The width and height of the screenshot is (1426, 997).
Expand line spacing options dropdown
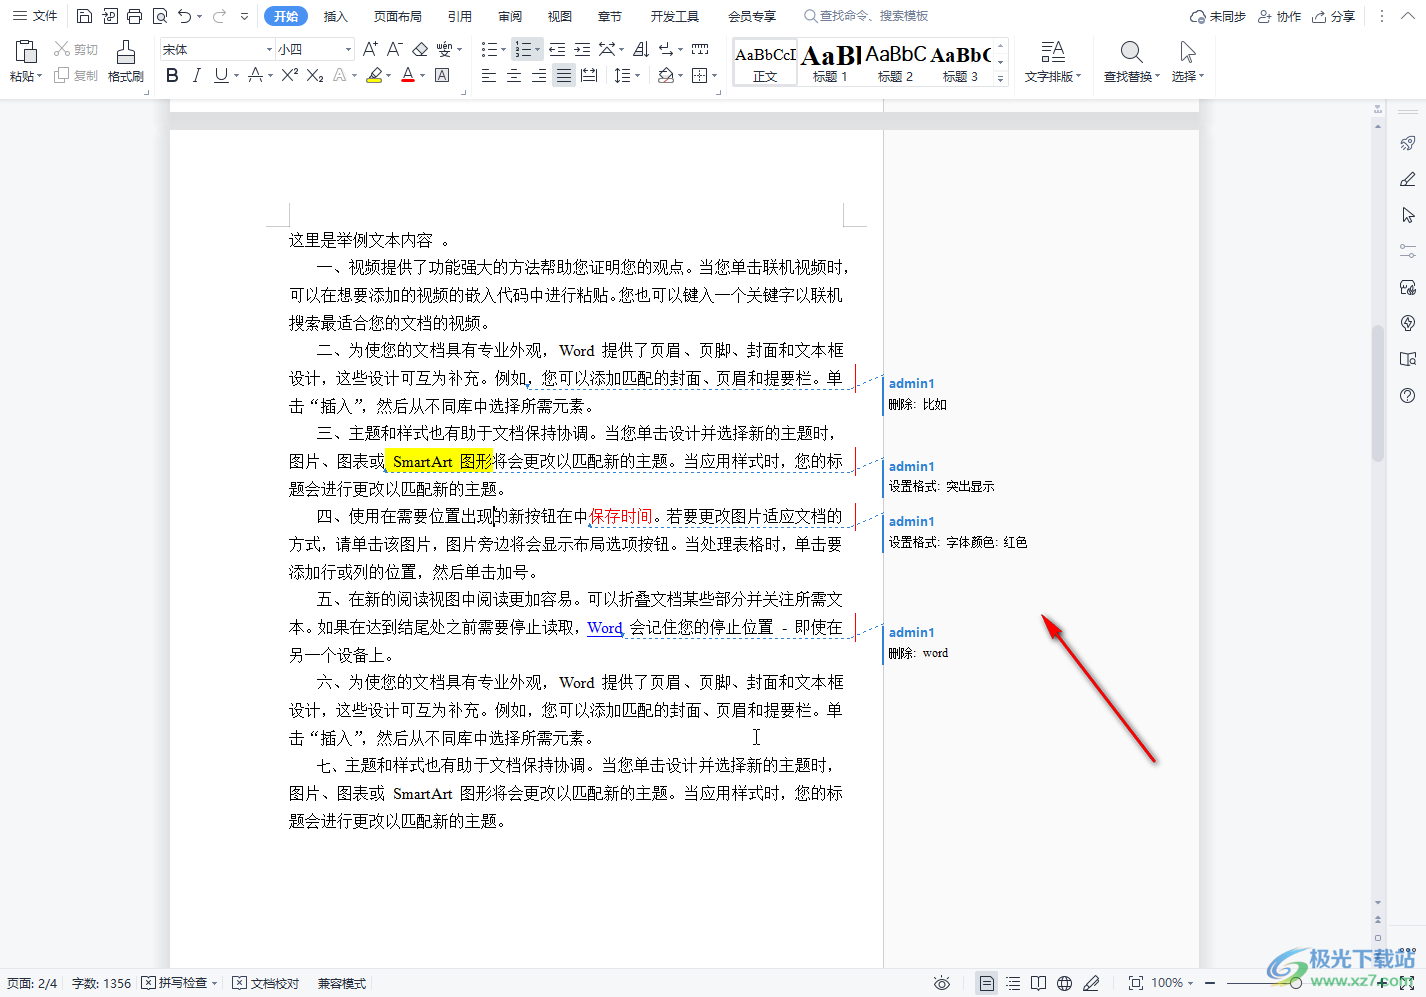point(637,75)
